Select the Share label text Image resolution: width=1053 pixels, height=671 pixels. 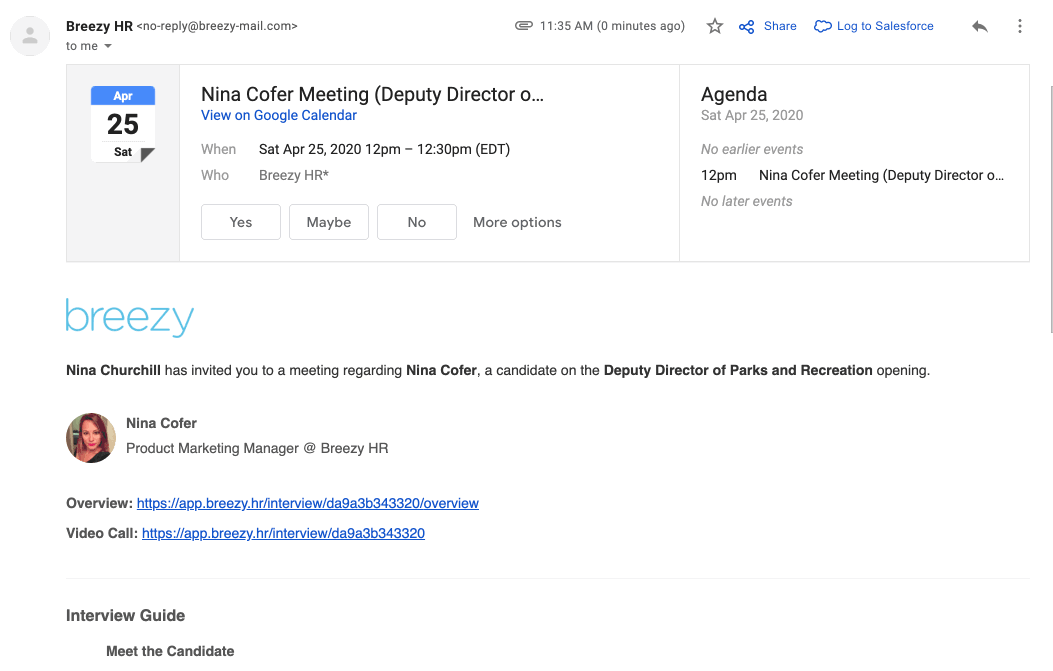pos(780,26)
